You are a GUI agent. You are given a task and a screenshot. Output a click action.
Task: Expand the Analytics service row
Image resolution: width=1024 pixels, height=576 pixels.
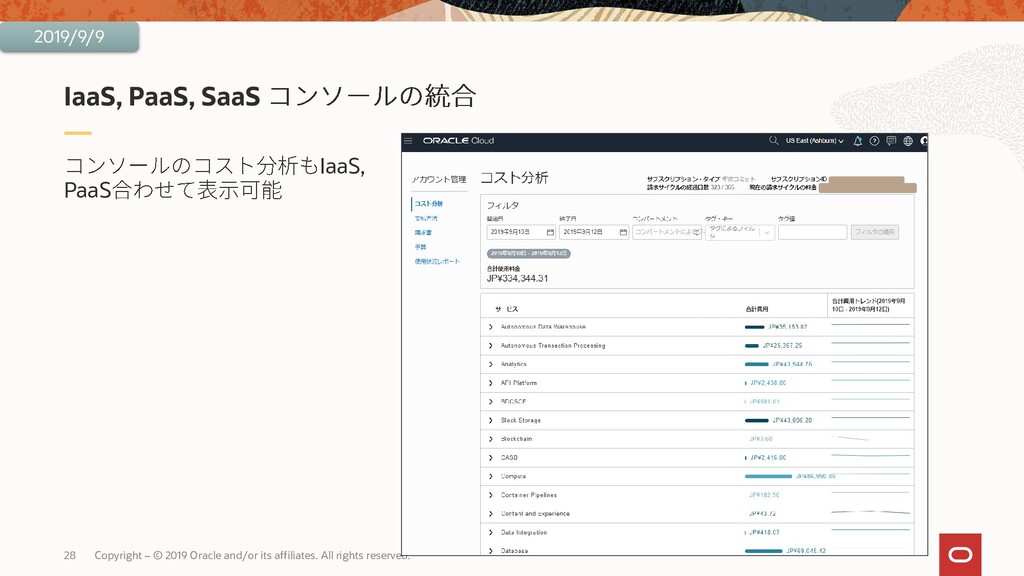pos(490,364)
